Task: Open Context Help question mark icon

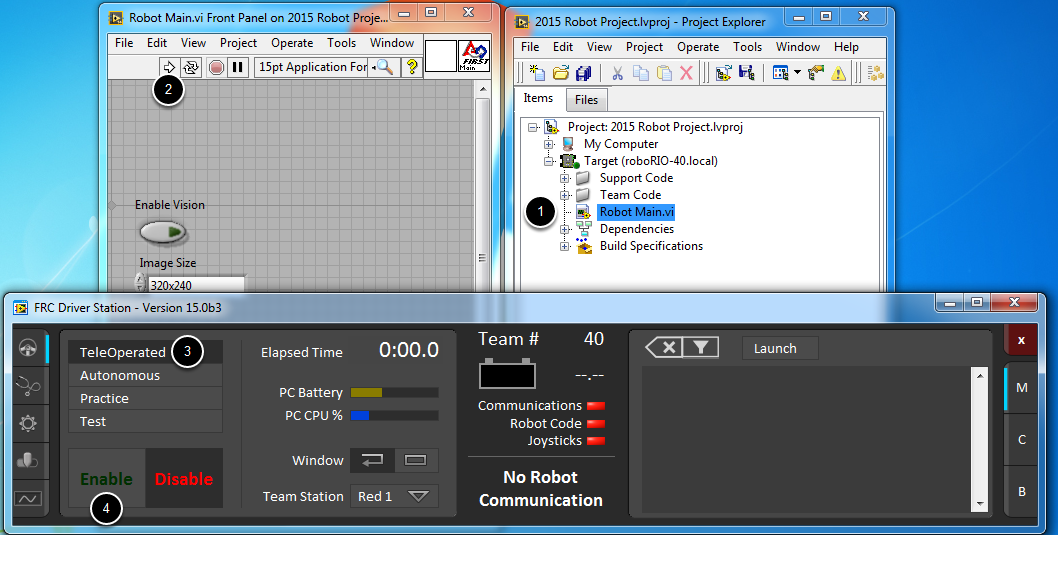Action: click(x=412, y=67)
